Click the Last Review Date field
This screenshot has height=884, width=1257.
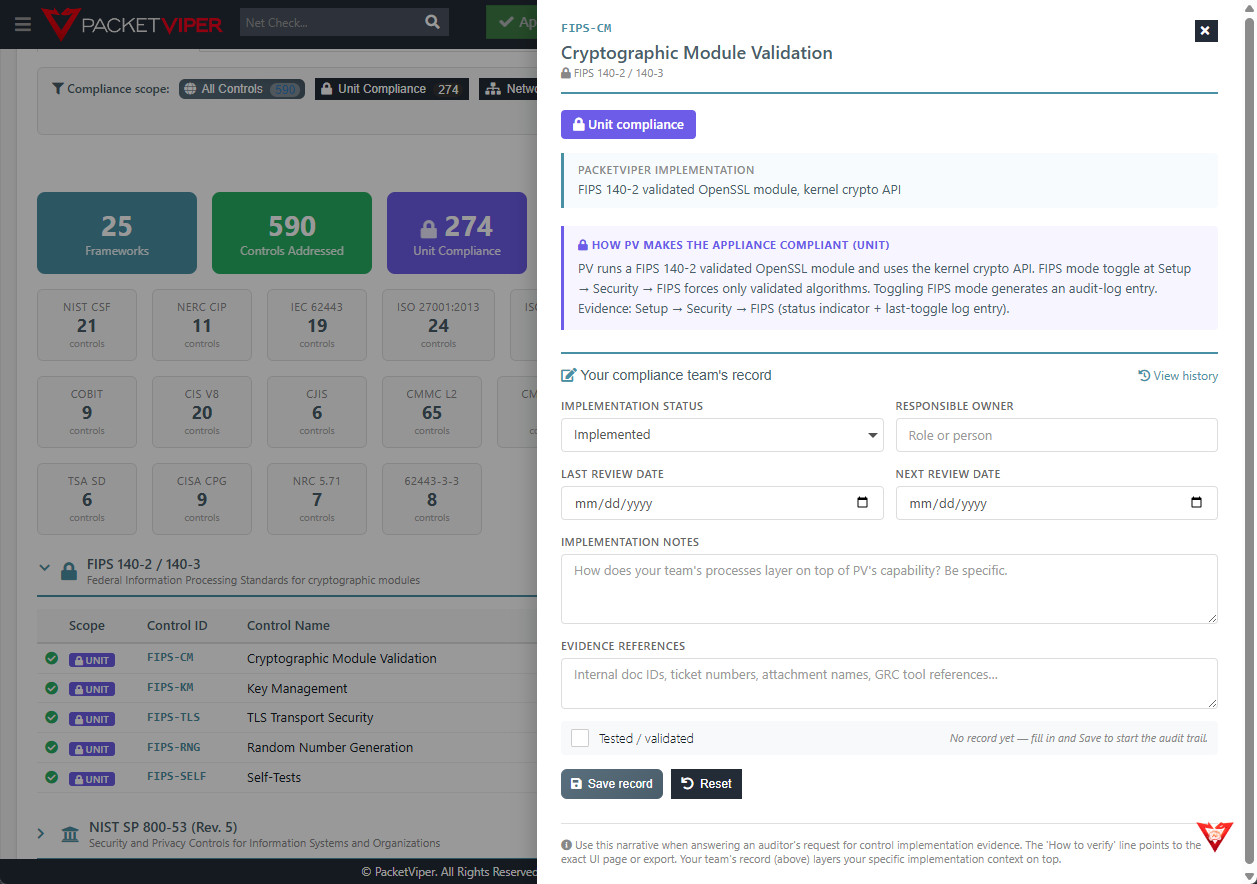722,503
